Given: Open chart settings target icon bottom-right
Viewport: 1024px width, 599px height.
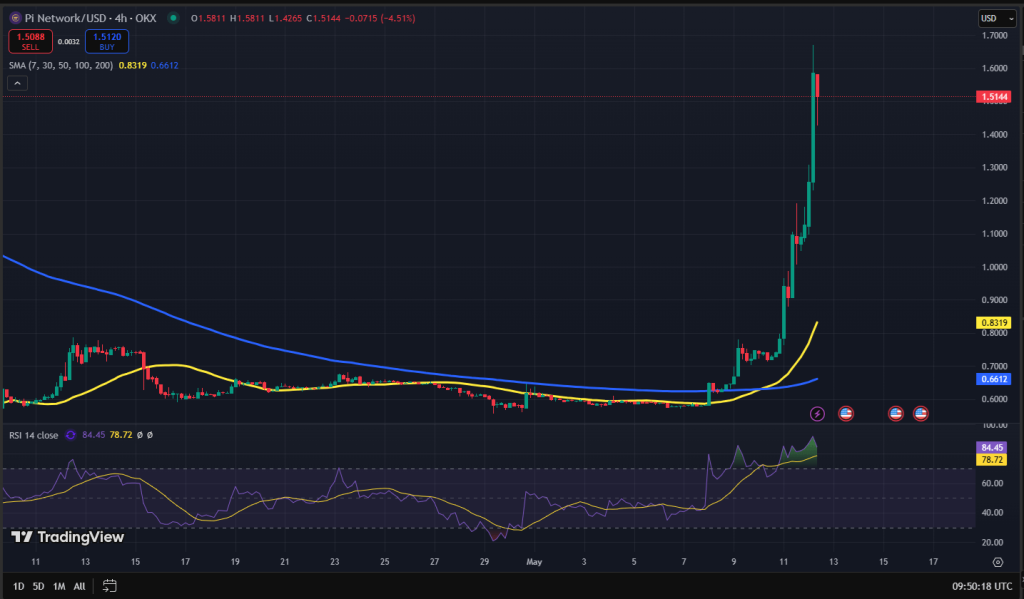Looking at the screenshot, I should pyautogui.click(x=997, y=562).
